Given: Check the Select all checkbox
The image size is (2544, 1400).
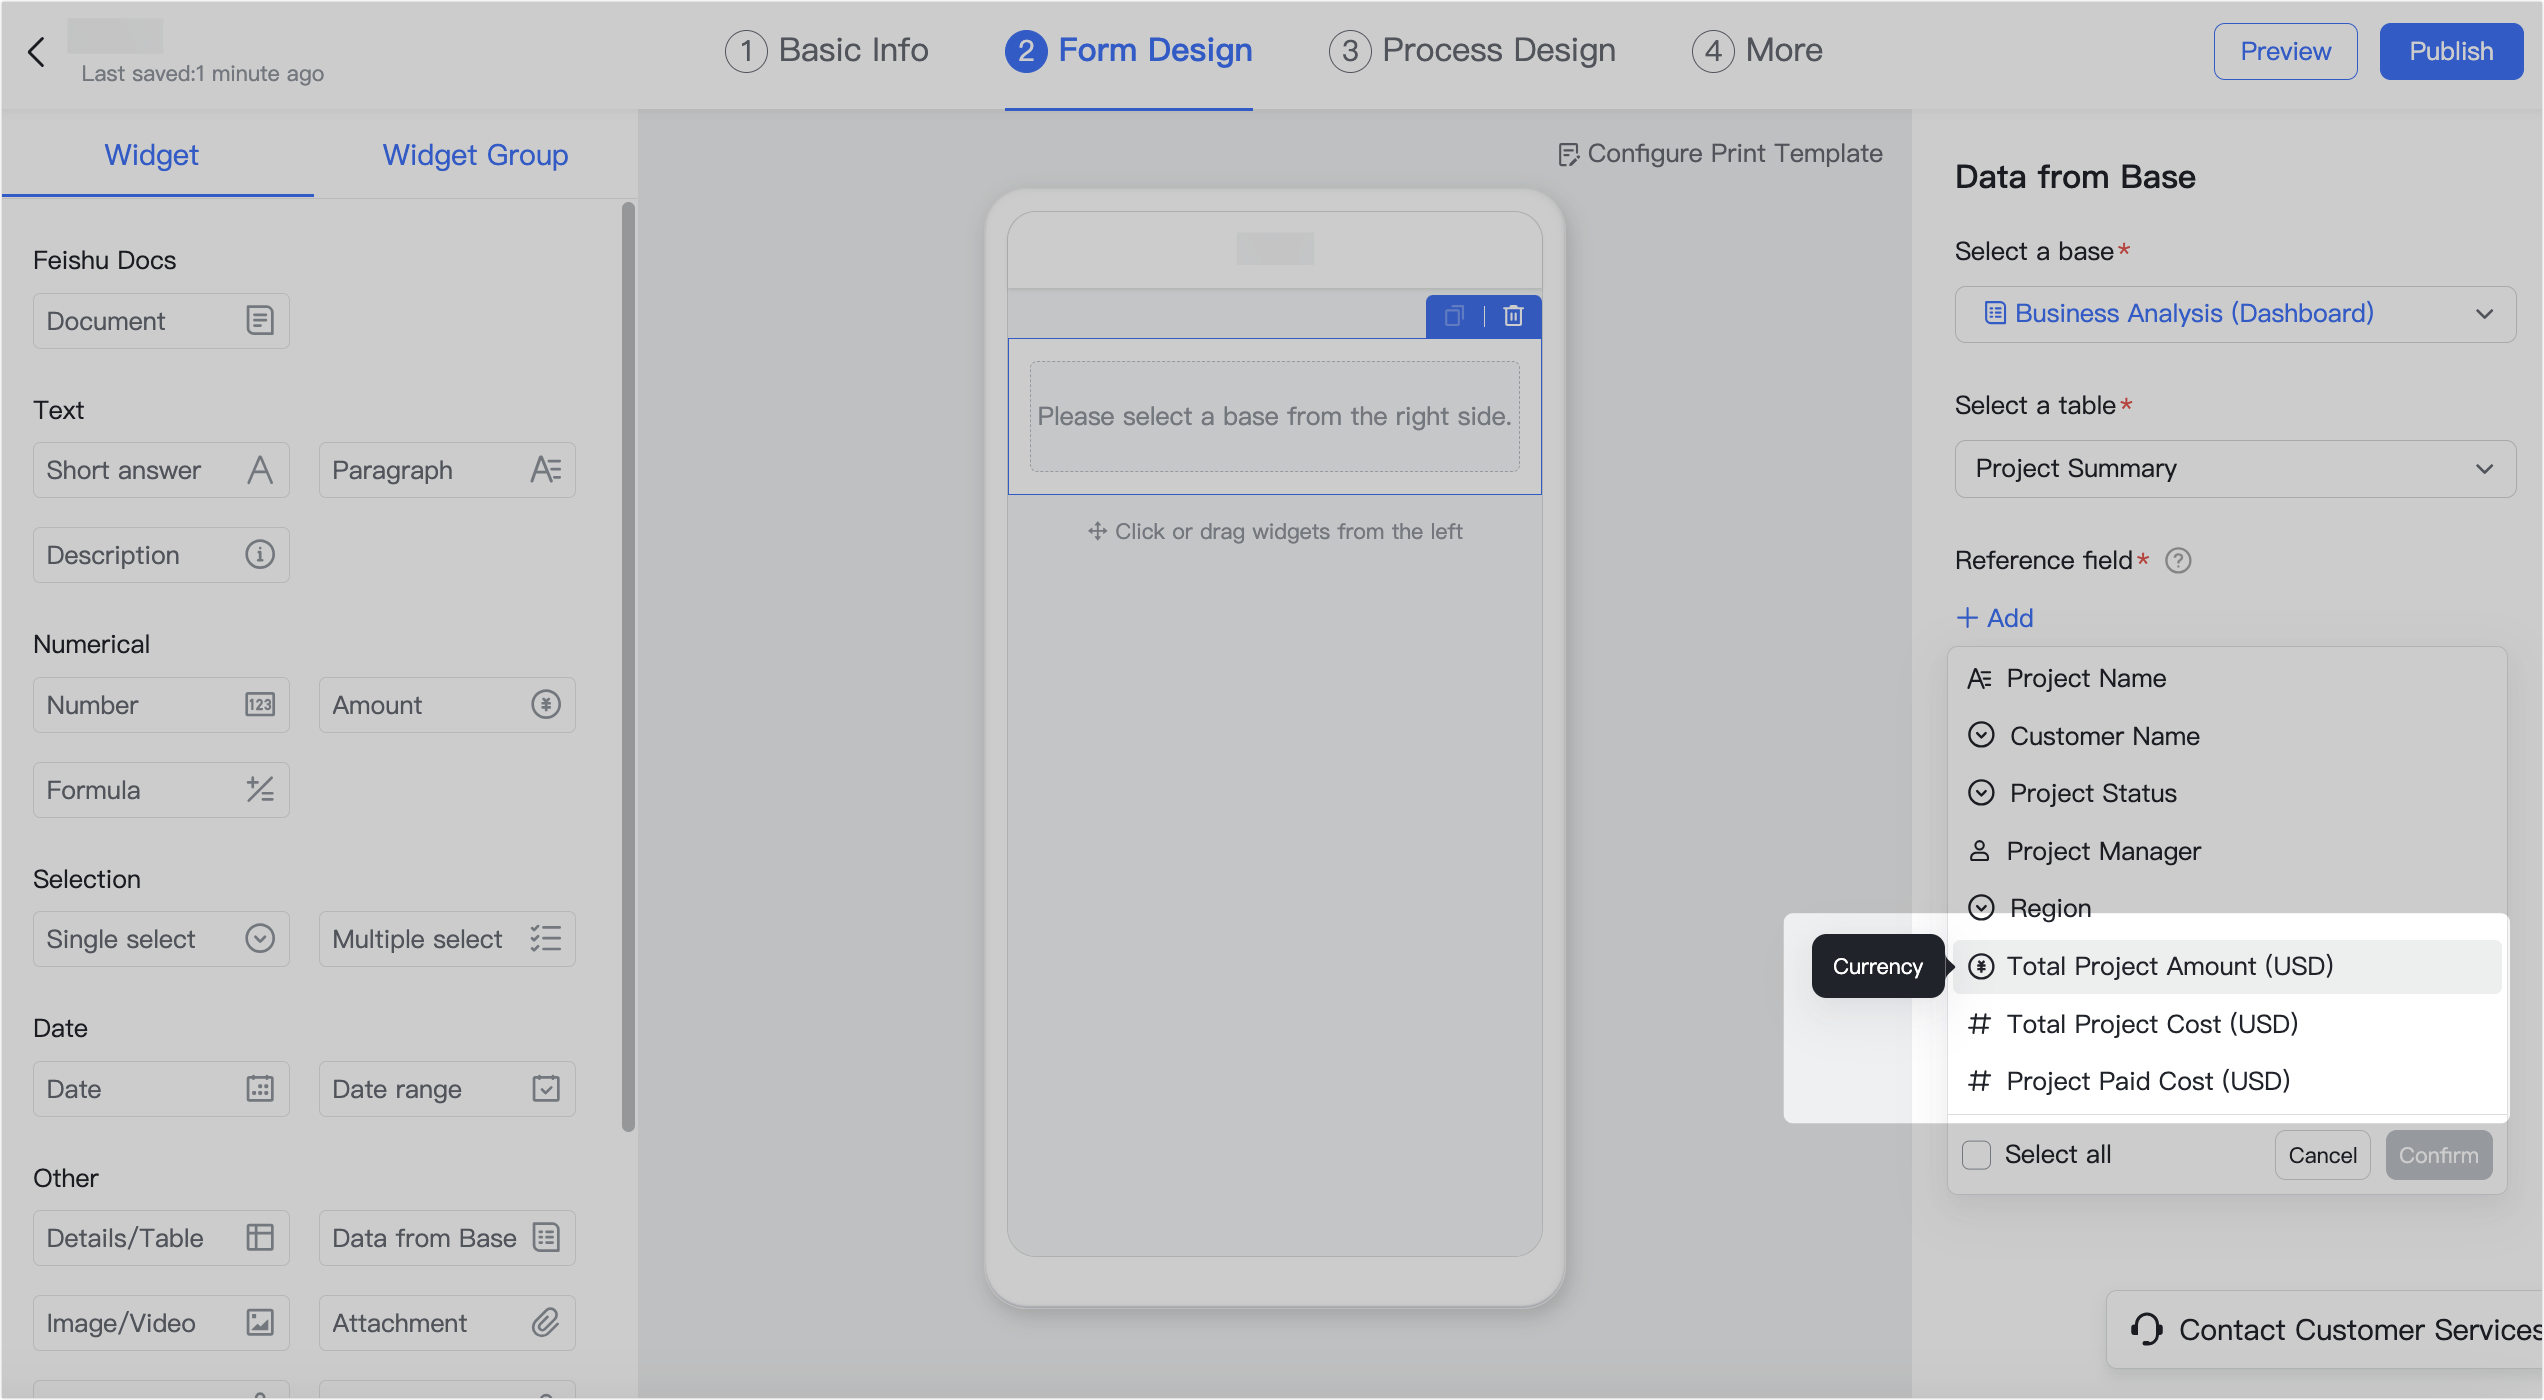Looking at the screenshot, I should pos(1976,1155).
